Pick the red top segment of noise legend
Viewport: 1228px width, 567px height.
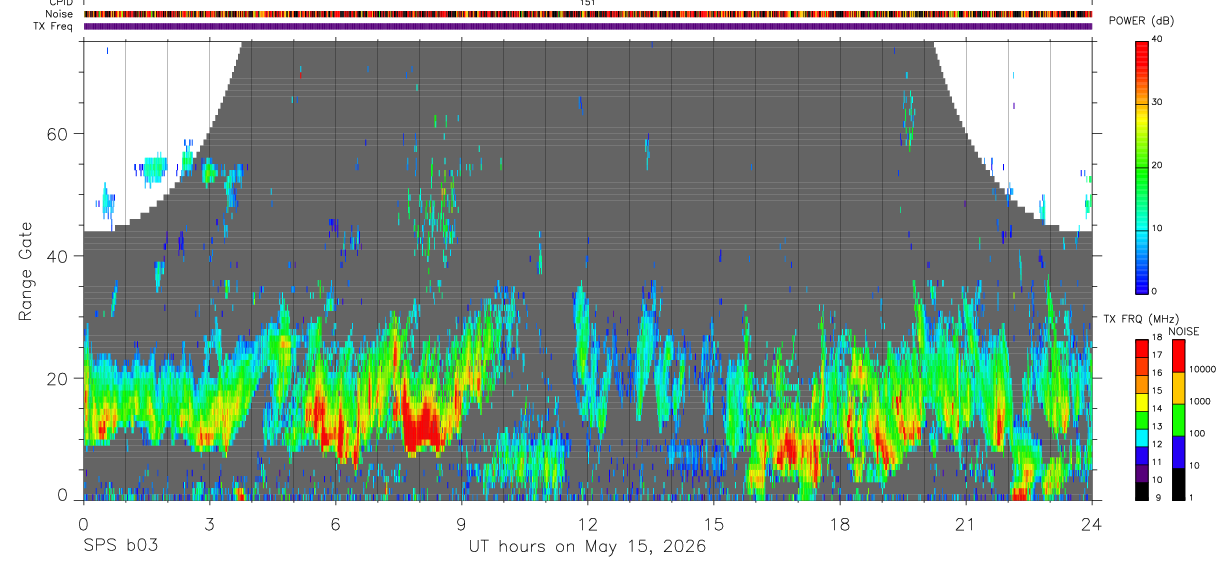1177,356
